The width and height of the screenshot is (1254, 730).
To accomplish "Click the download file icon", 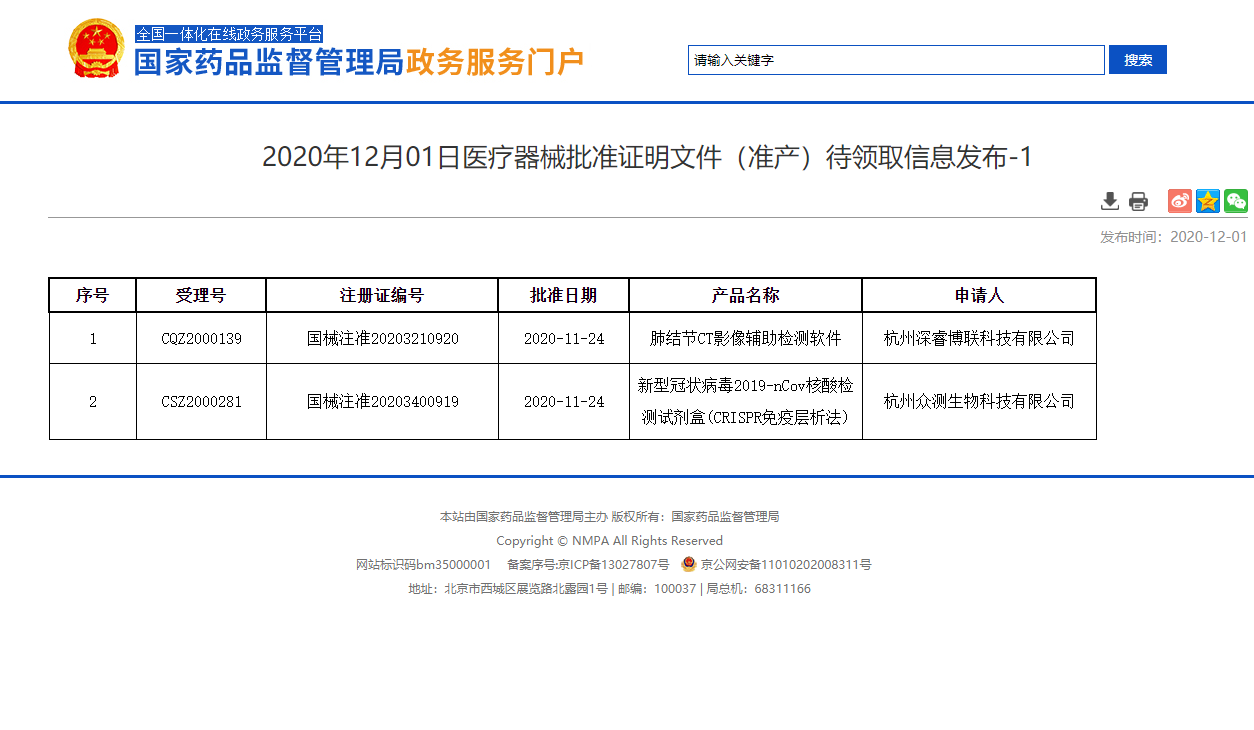I will point(1109,201).
